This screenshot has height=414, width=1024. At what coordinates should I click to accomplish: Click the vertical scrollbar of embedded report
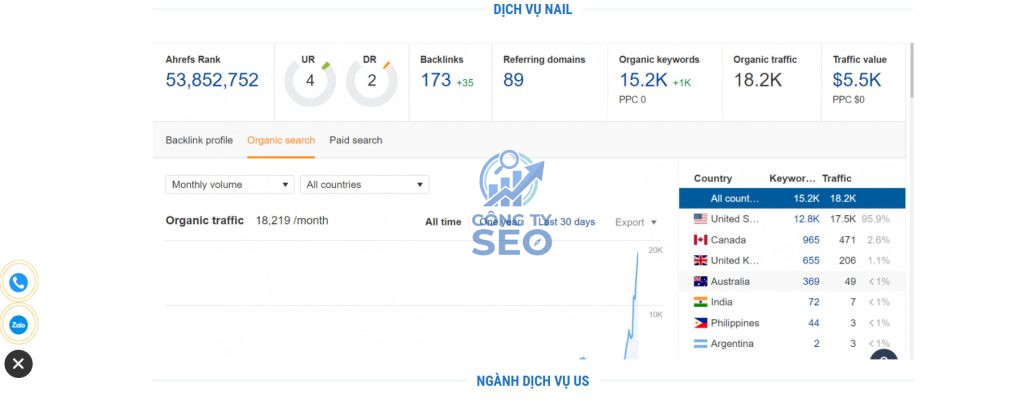point(911,72)
